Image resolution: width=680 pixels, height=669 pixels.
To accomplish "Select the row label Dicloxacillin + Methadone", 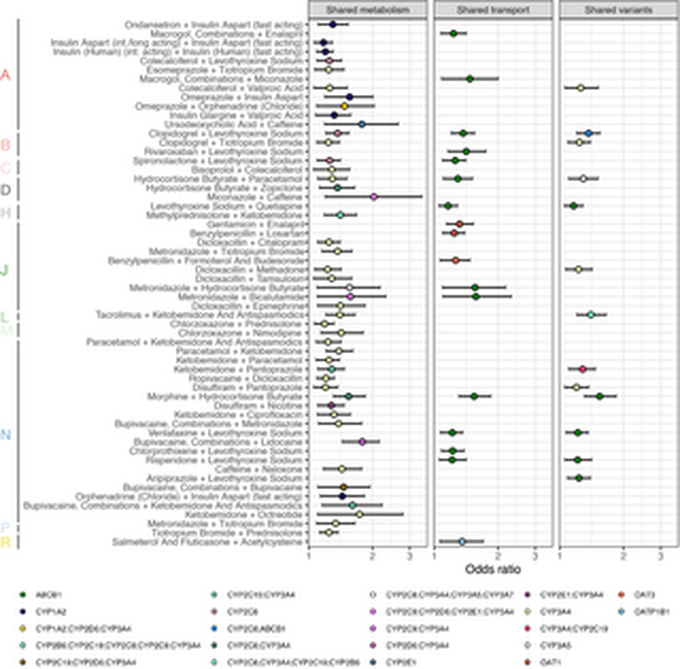I will point(249,270).
